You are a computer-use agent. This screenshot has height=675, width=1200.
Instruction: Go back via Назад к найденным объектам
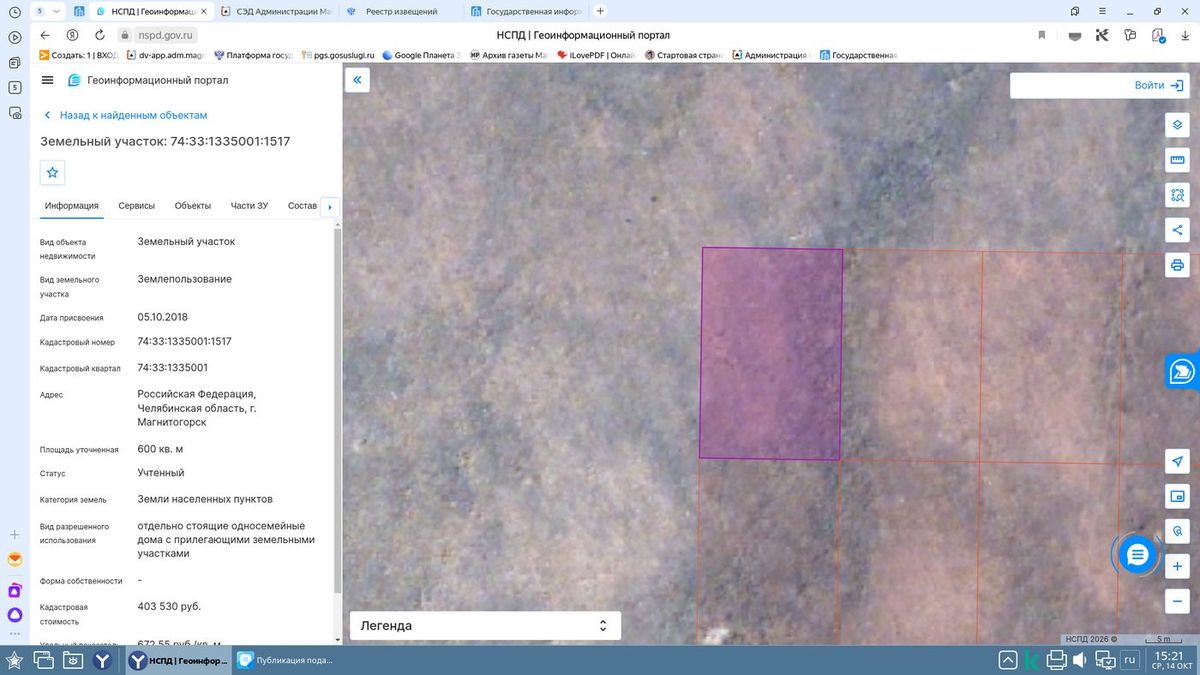click(x=125, y=116)
